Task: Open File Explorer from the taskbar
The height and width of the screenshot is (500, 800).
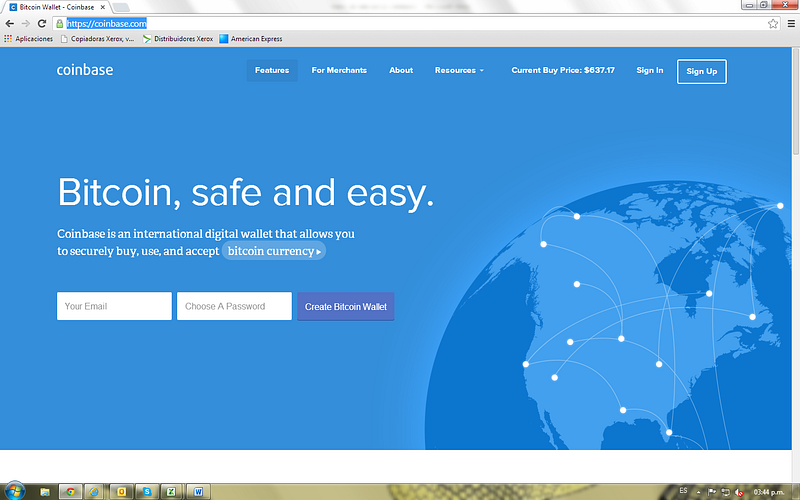Action: (x=45, y=492)
